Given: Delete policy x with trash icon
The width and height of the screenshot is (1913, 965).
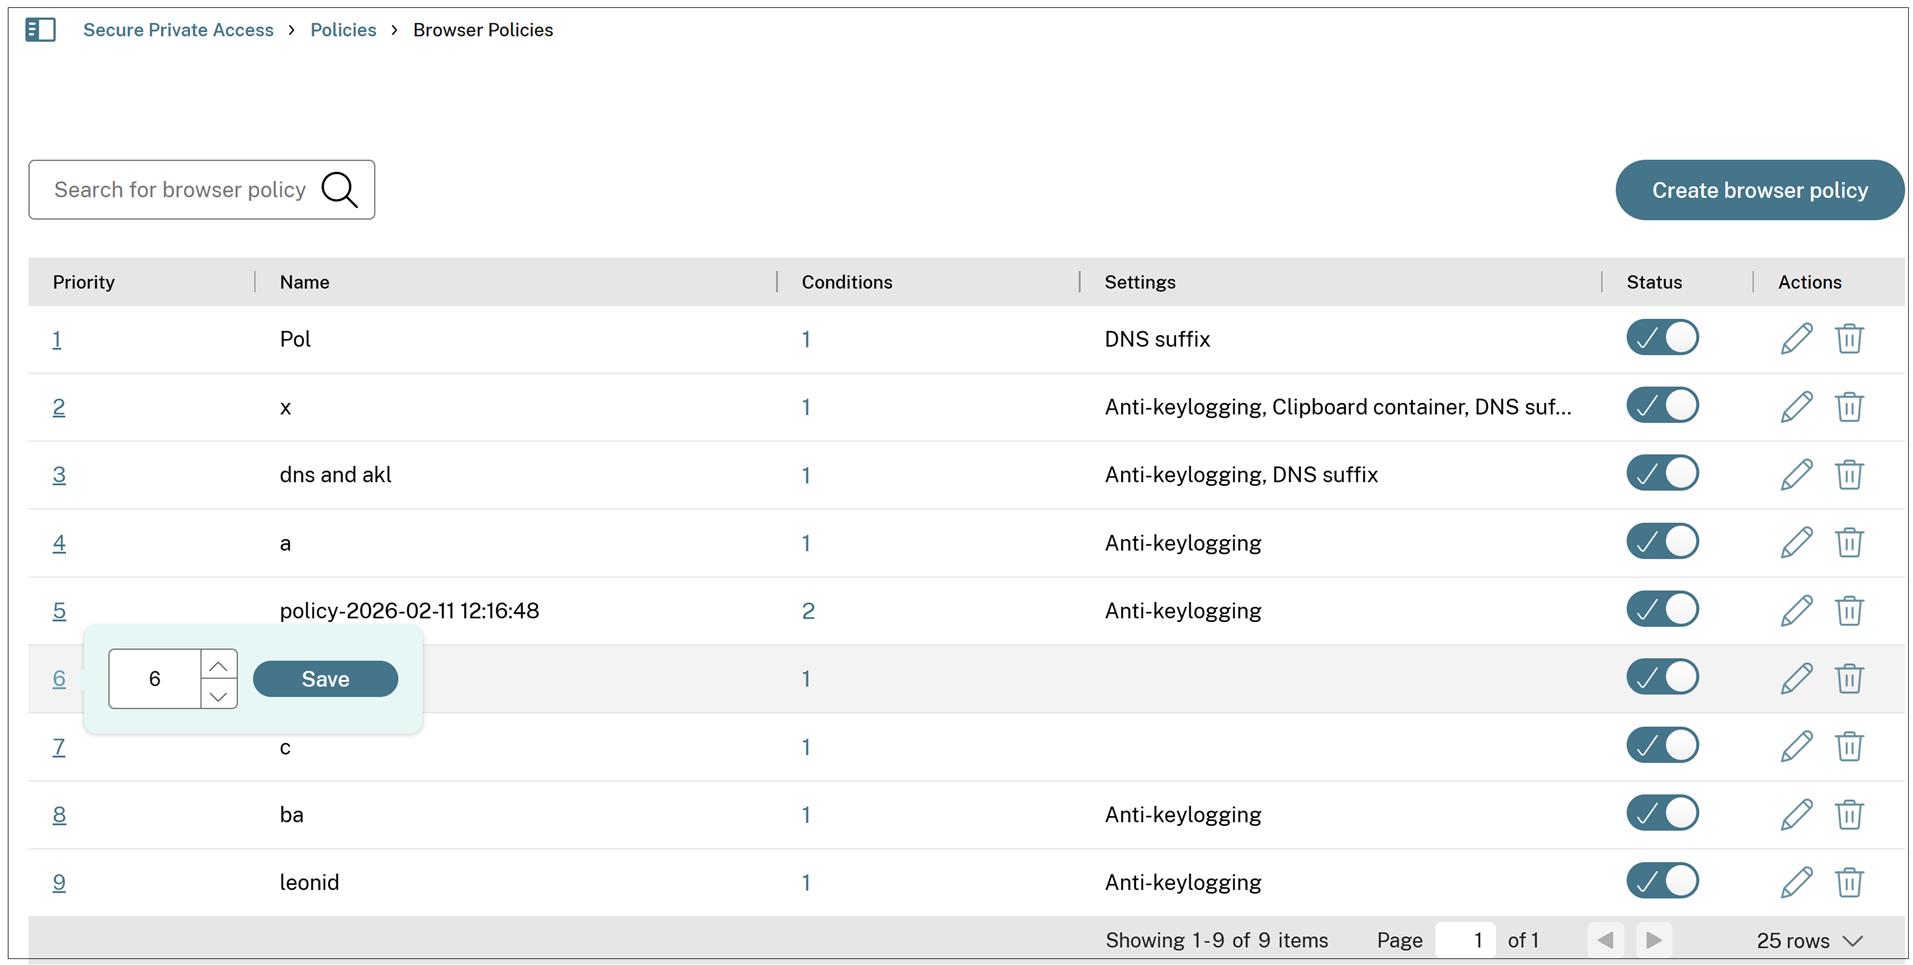Looking at the screenshot, I should [1849, 407].
